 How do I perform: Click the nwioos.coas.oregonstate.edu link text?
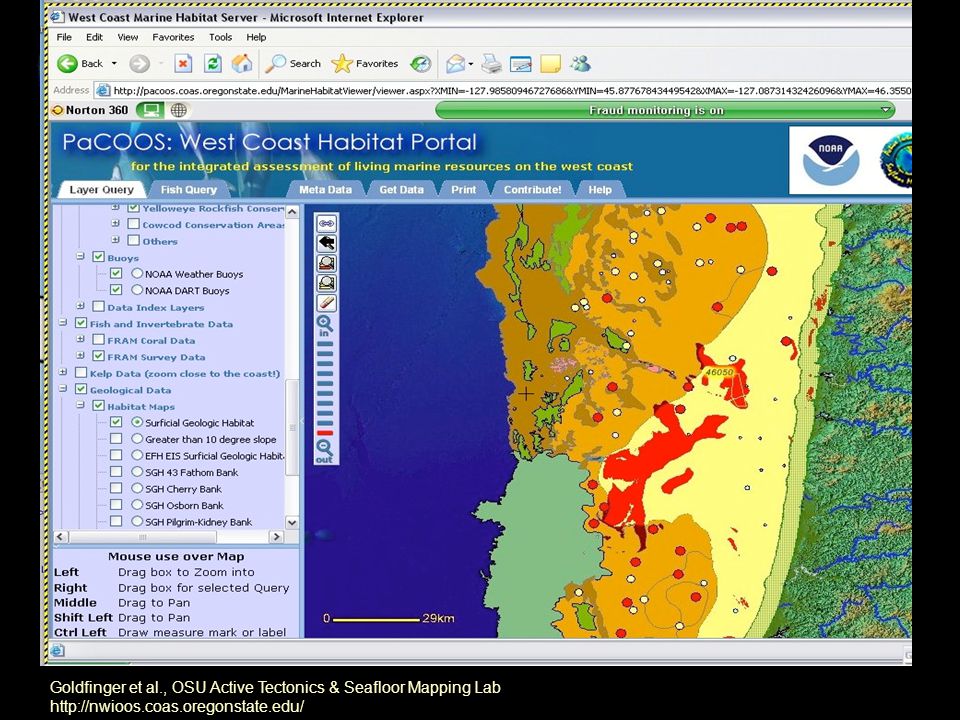(177, 706)
